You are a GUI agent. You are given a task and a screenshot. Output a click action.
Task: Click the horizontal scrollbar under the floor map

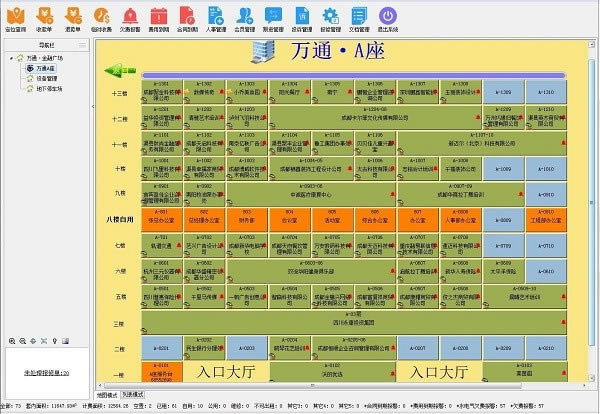pyautogui.click(x=342, y=385)
